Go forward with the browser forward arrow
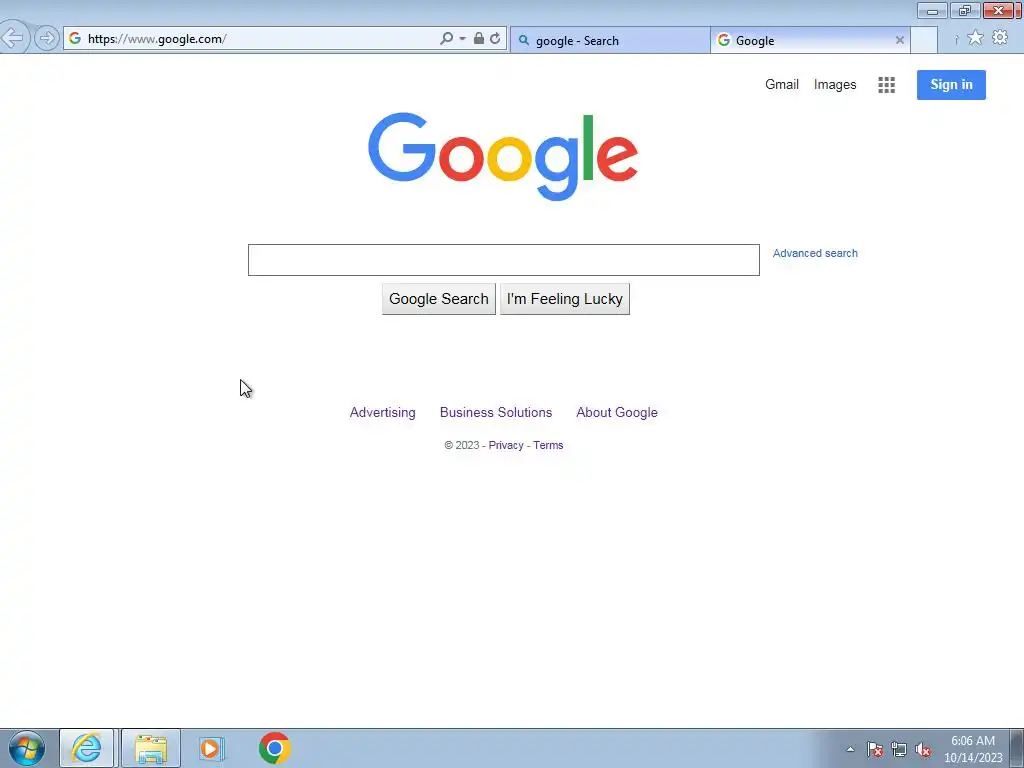Image resolution: width=1024 pixels, height=768 pixels. tap(46, 39)
